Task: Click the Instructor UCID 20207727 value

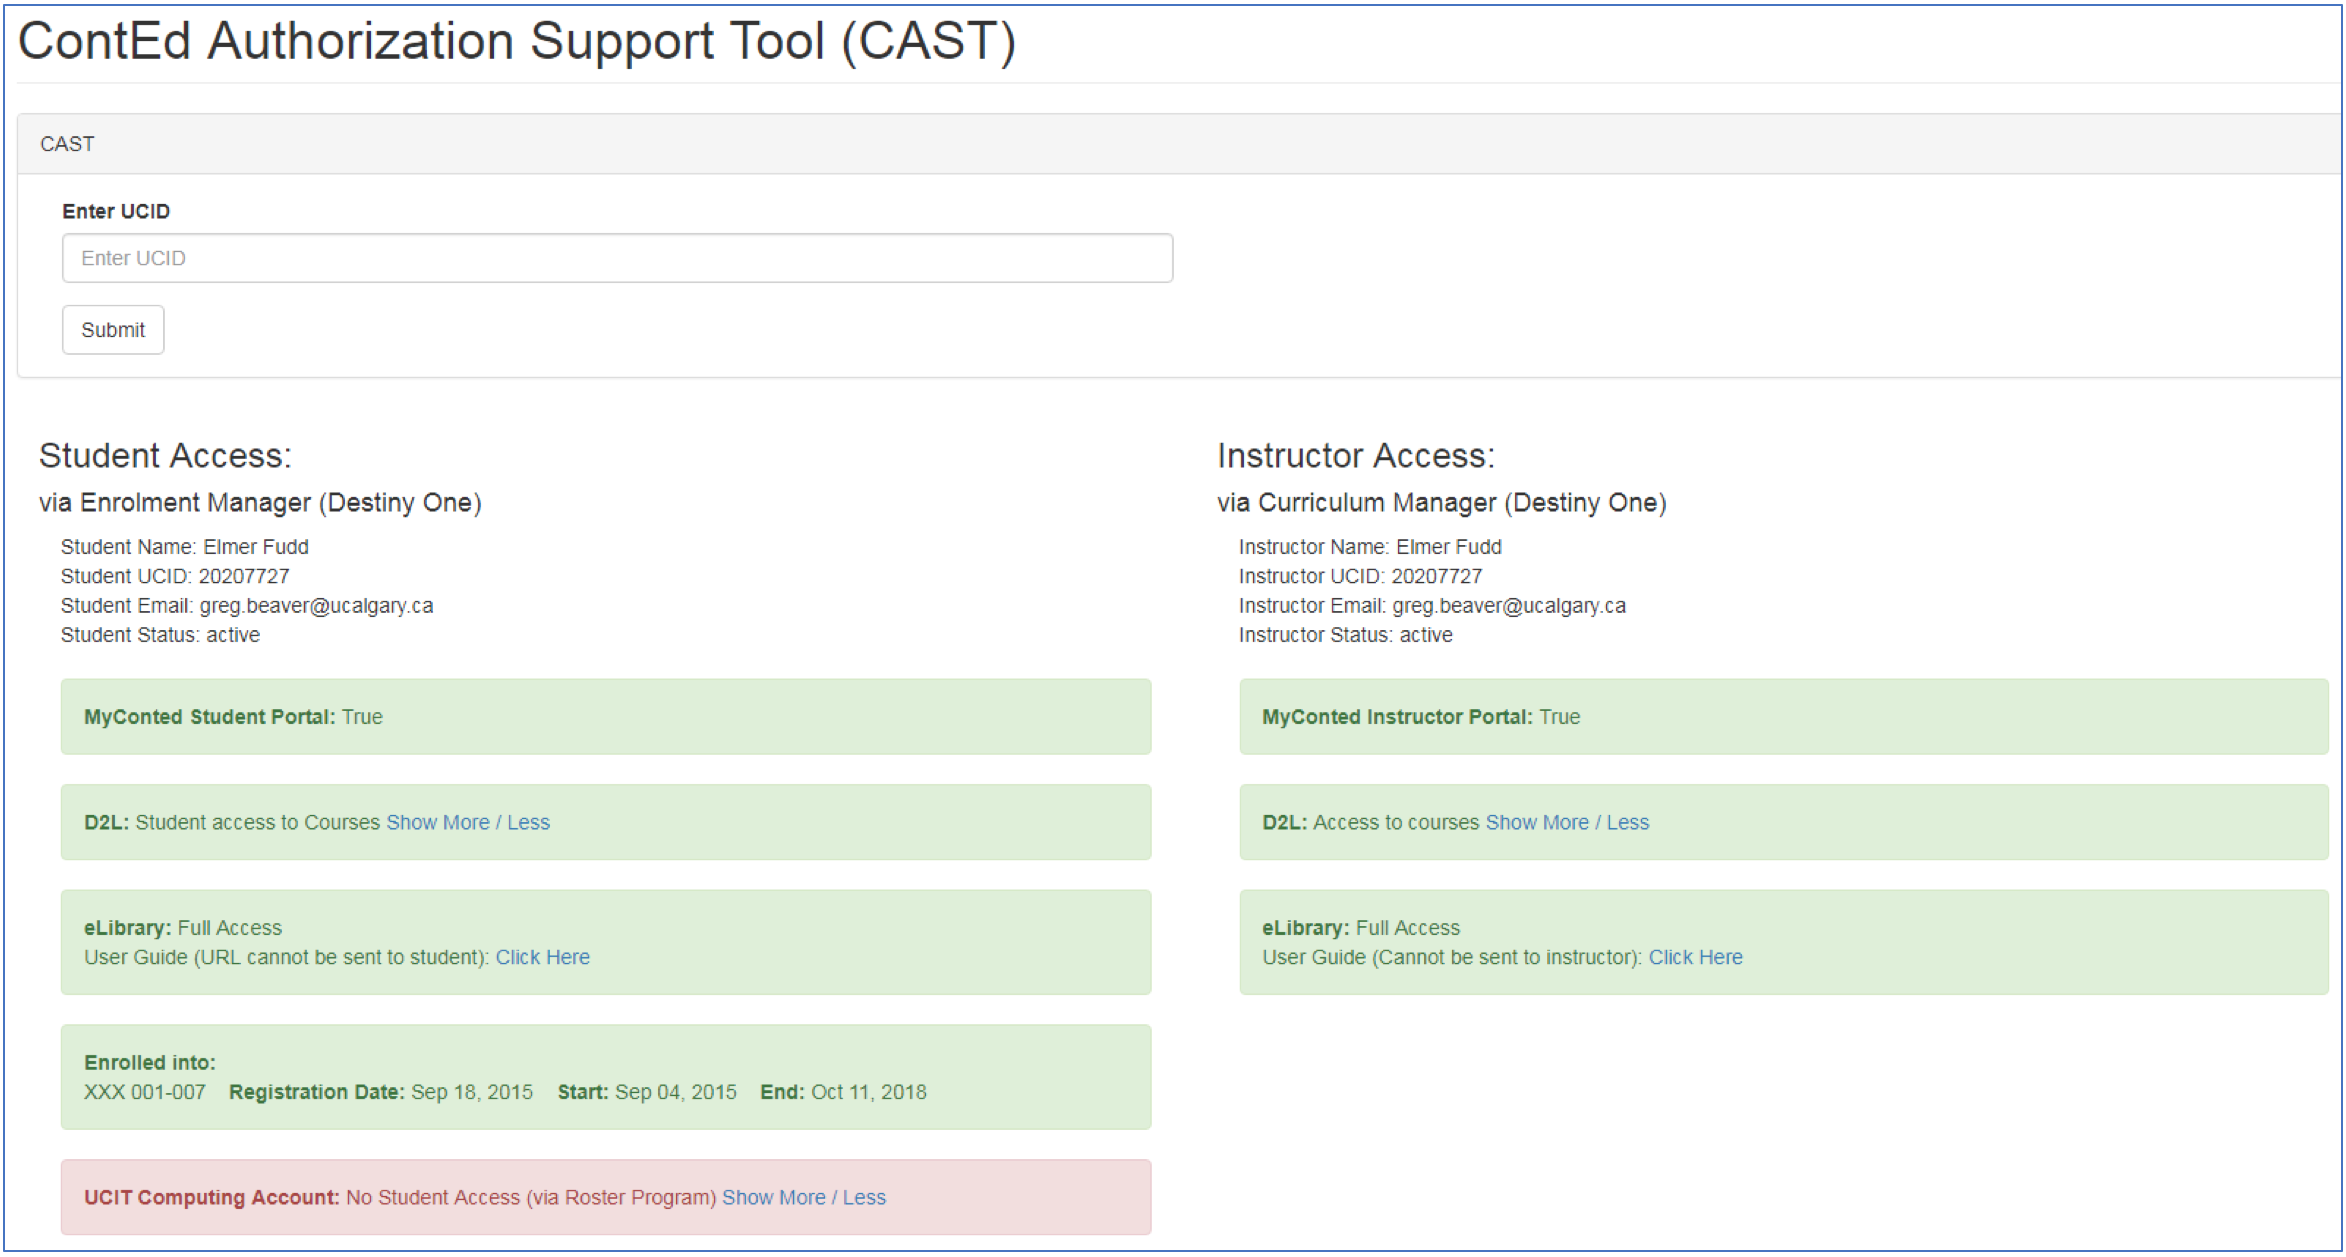Action: 1437,576
